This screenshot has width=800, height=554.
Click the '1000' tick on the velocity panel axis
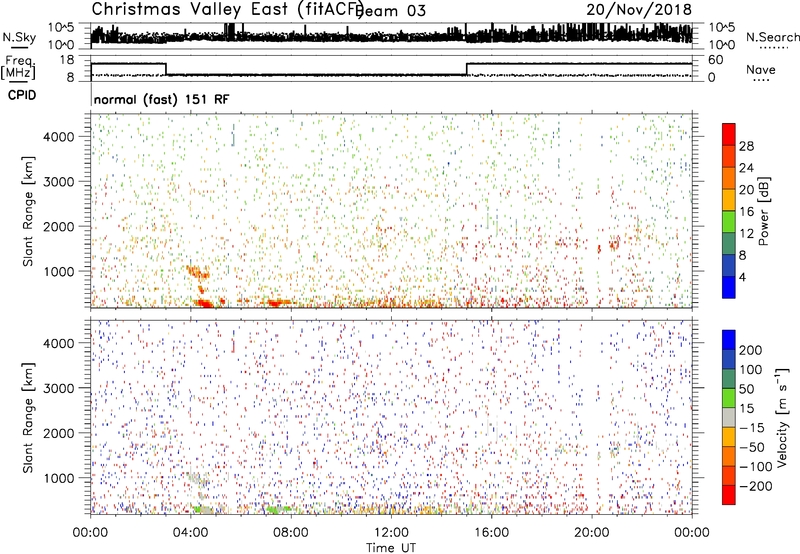click(x=59, y=478)
